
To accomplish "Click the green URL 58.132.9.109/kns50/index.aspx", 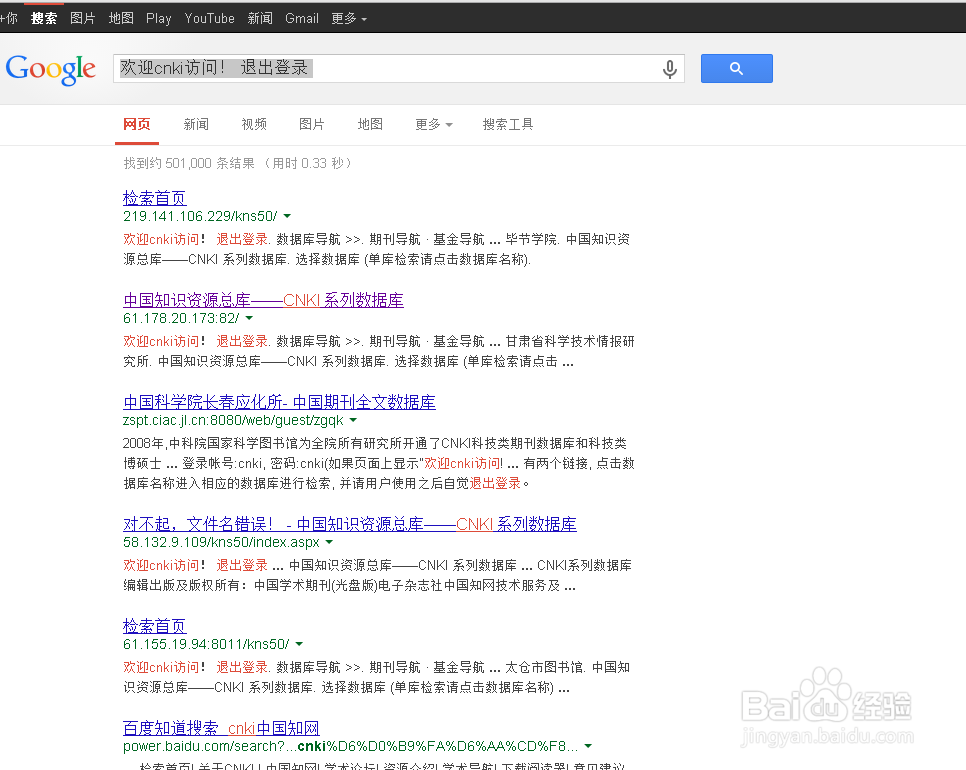I will [221, 542].
